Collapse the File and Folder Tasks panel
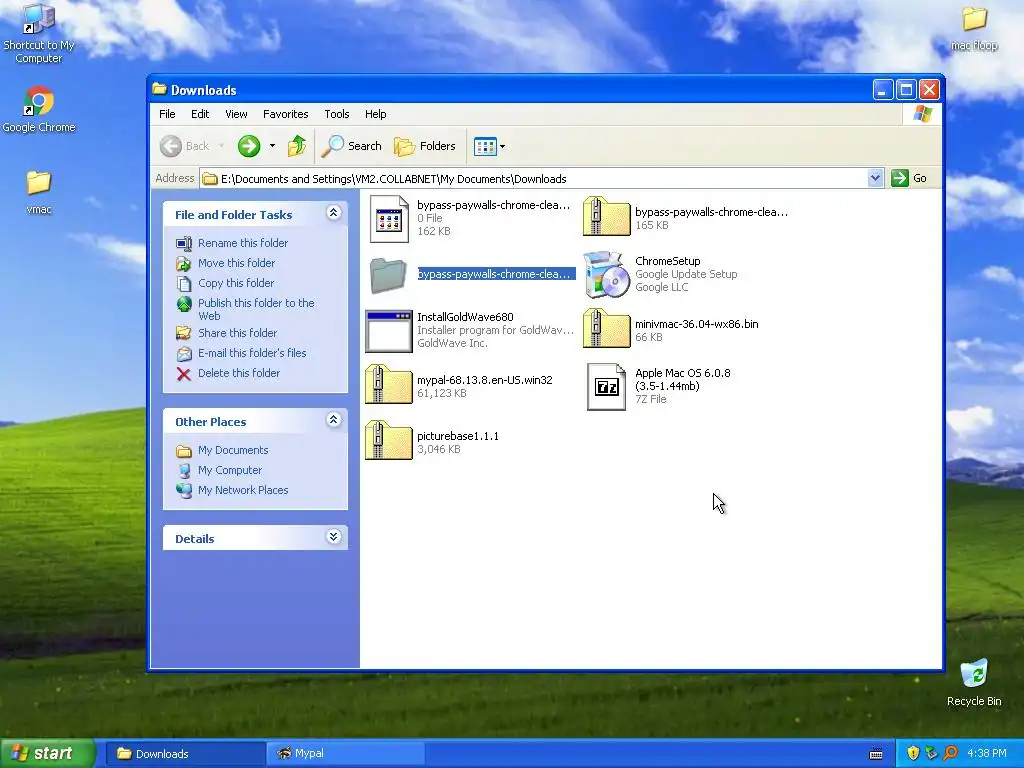 334,213
